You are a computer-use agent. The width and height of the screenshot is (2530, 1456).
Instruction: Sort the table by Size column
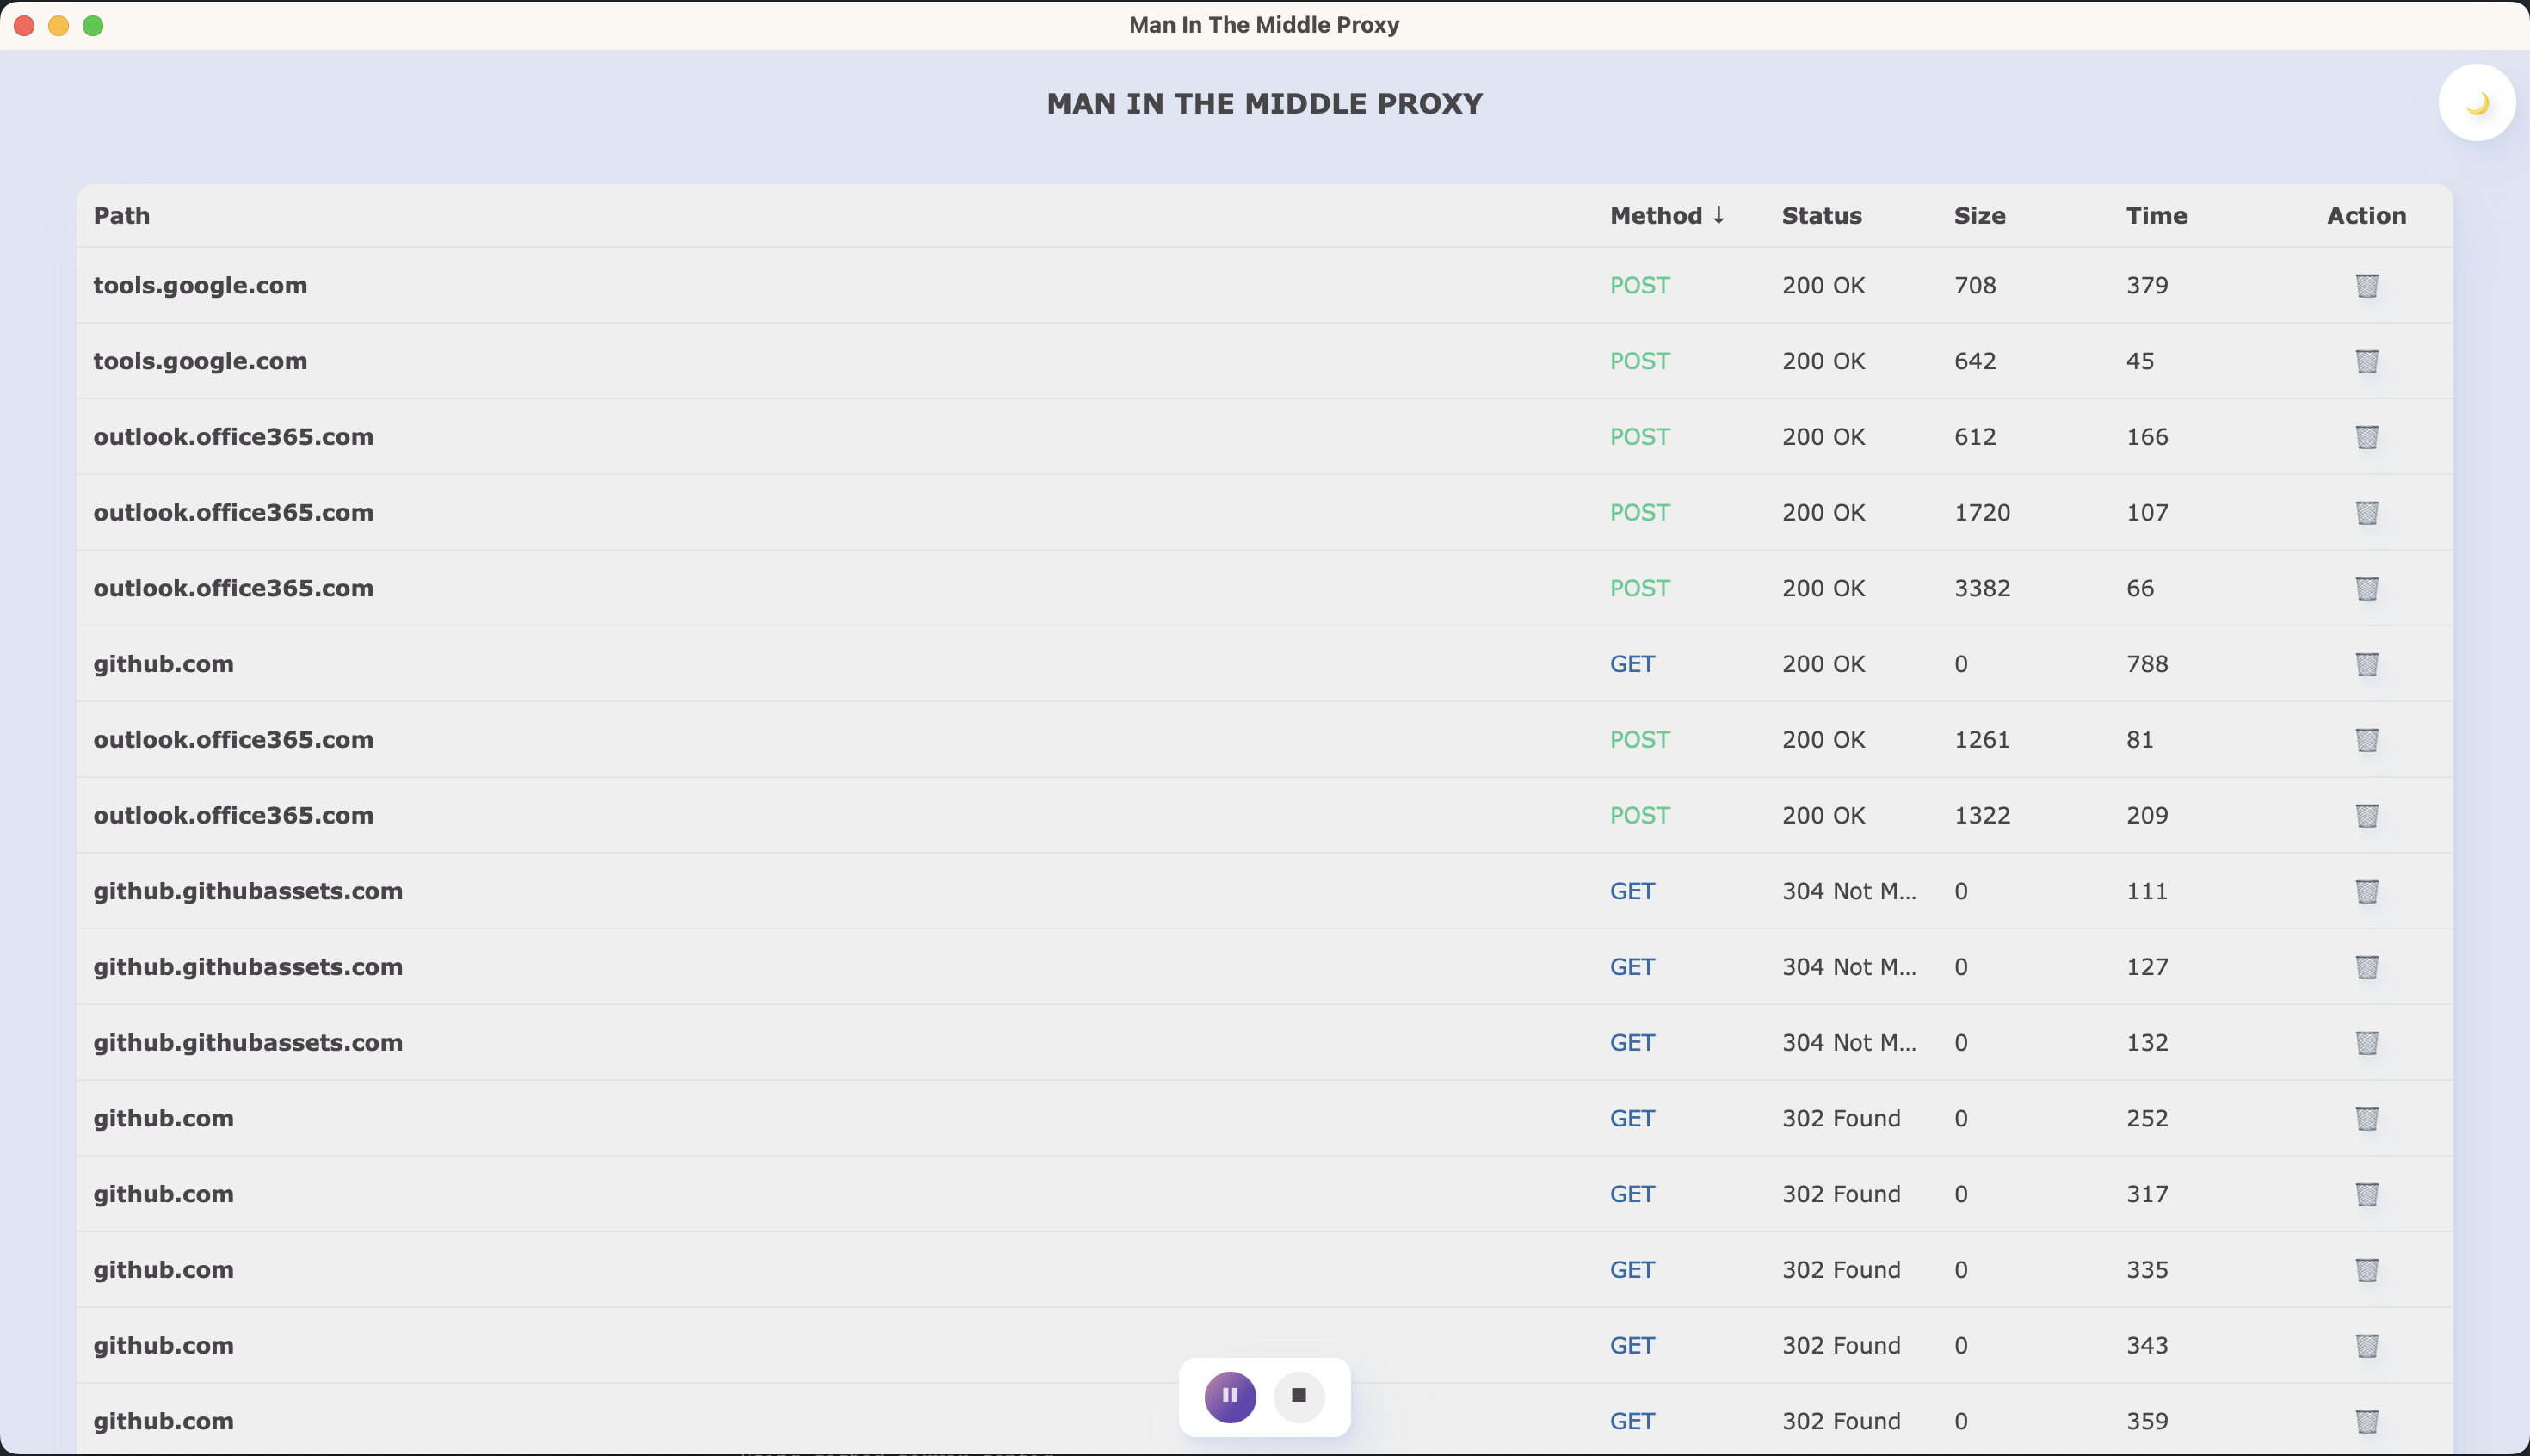1979,216
